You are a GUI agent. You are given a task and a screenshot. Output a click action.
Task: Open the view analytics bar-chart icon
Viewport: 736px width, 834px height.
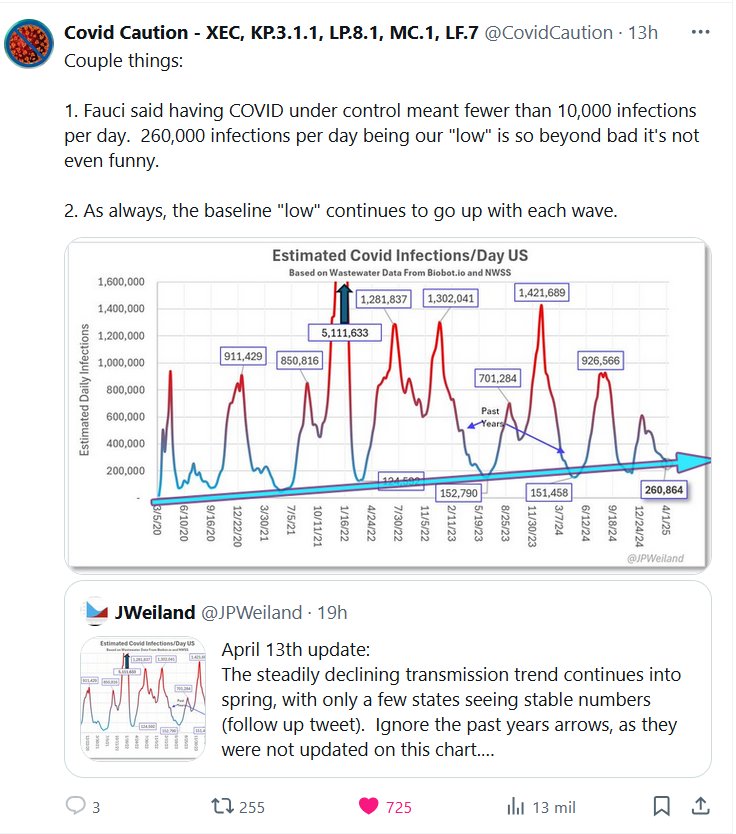pyautogui.click(x=517, y=806)
